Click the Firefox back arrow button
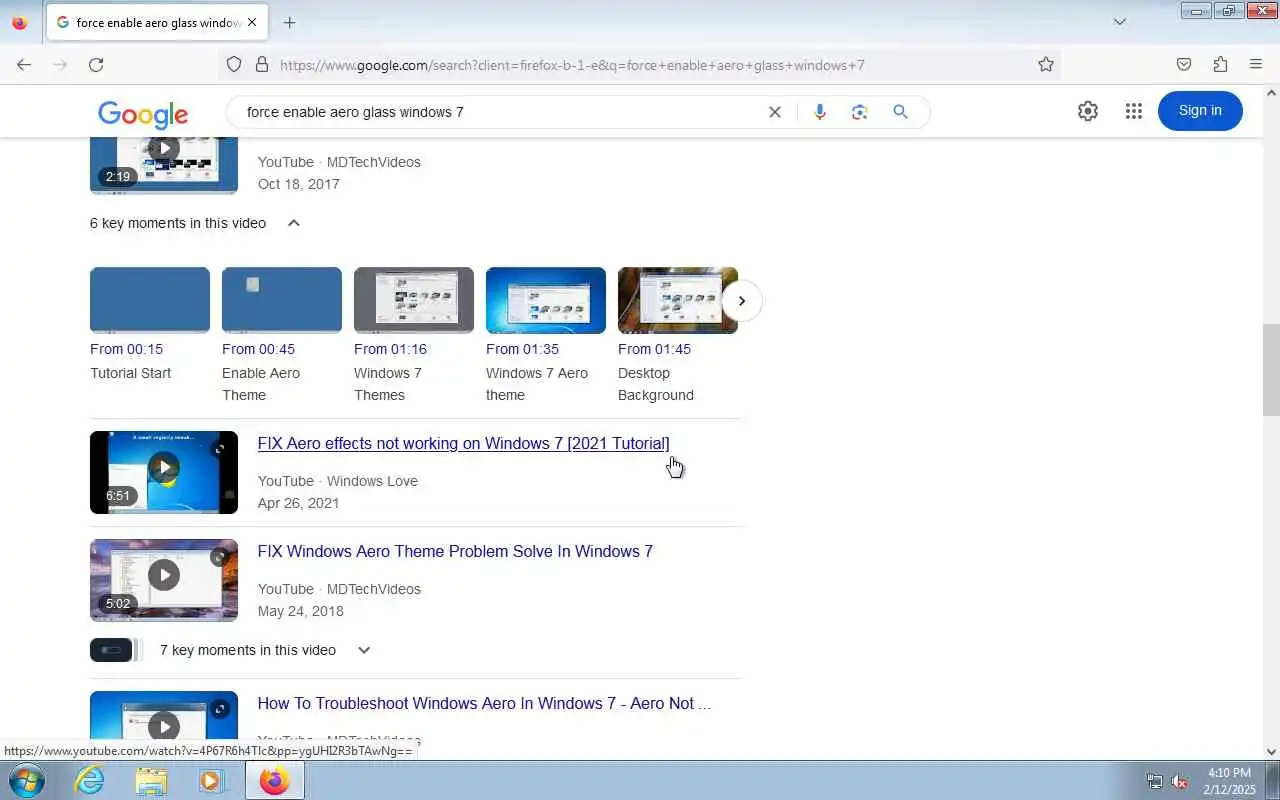Screen dimensions: 1280x800 coord(24,65)
